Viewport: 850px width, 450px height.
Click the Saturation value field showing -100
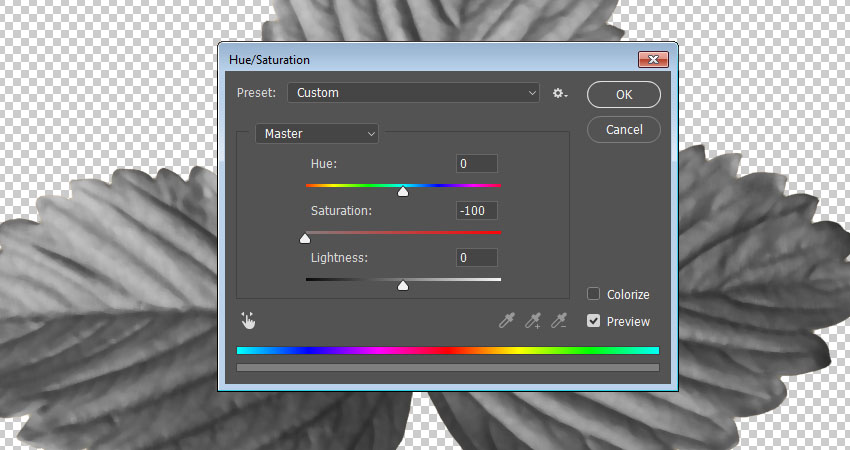[476, 210]
